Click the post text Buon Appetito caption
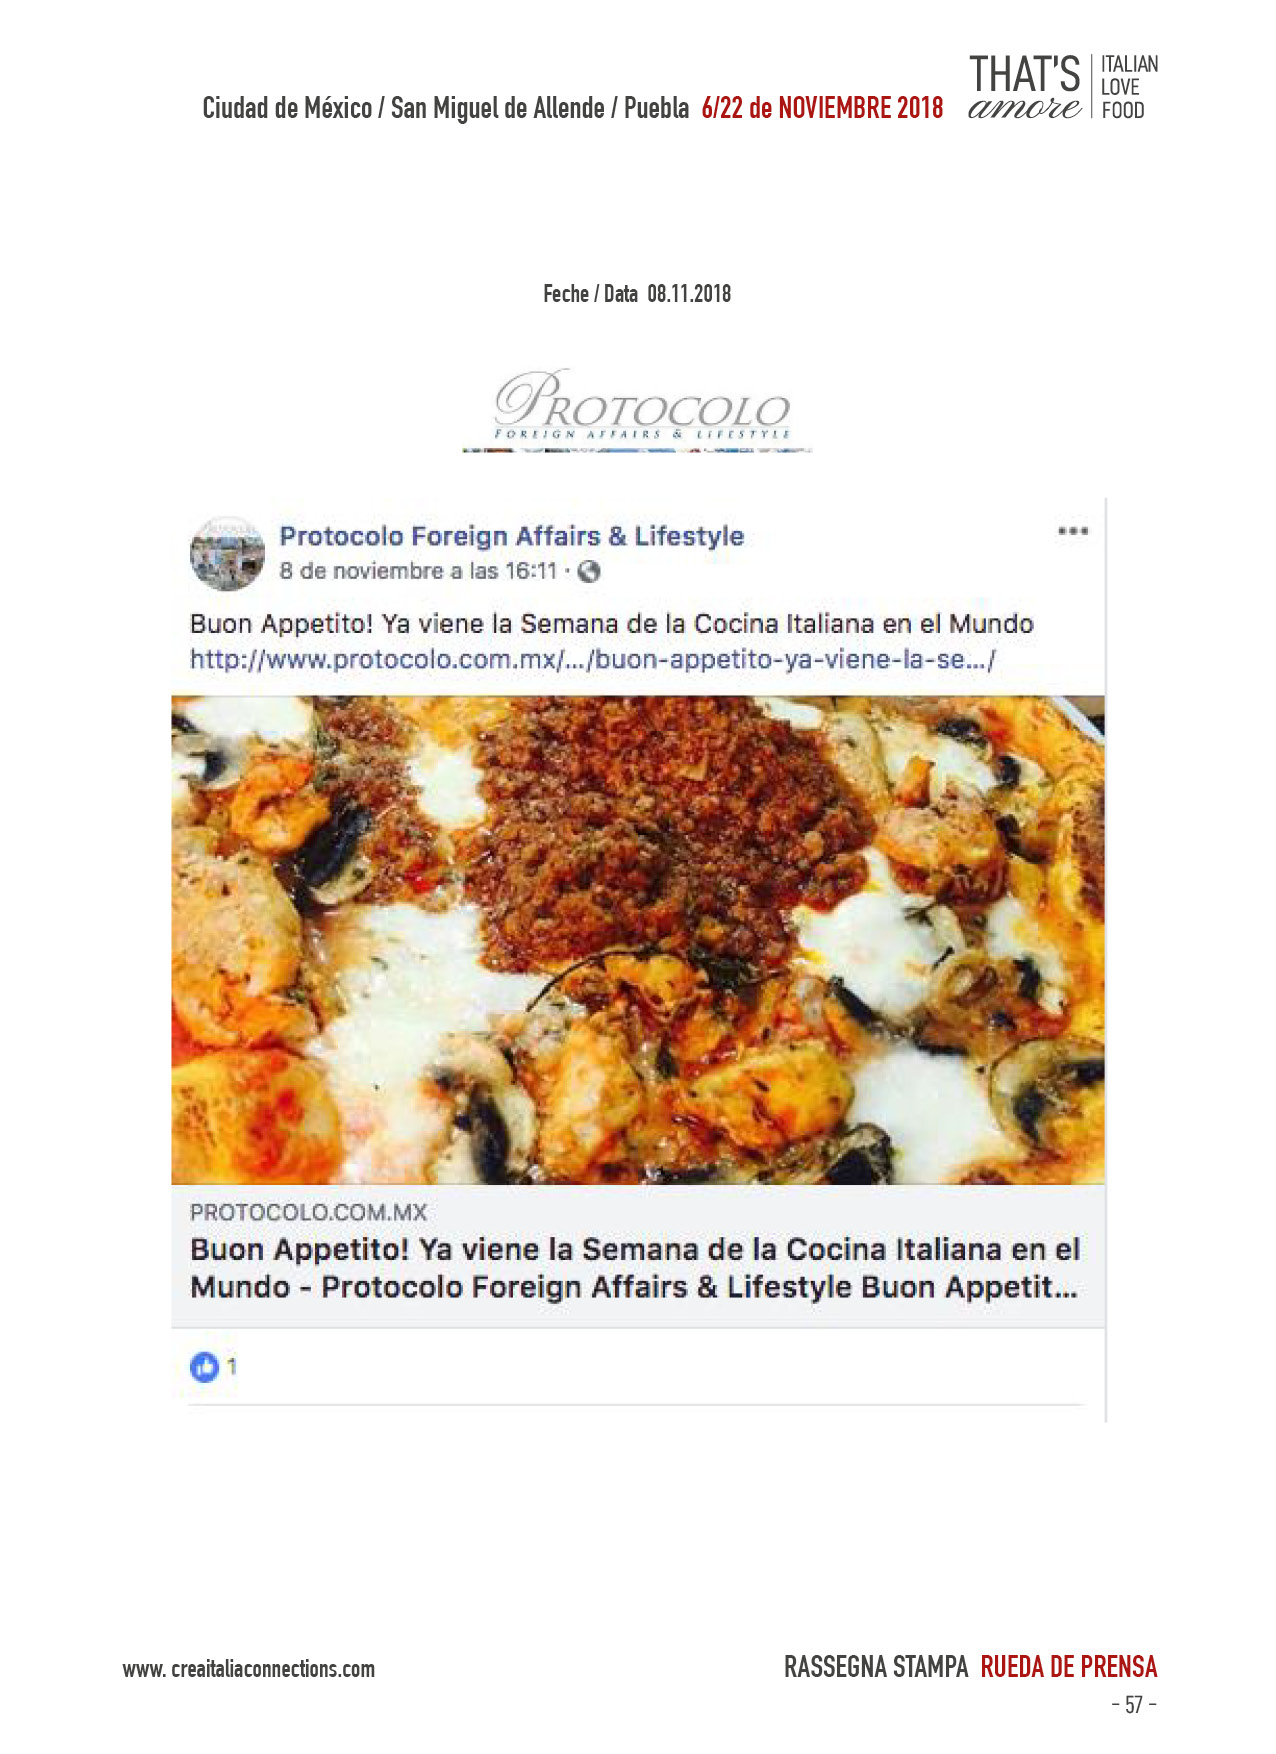 click(612, 624)
